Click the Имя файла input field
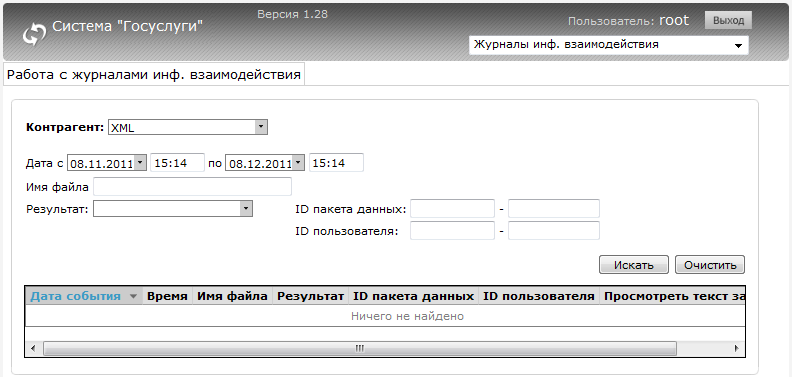Screen dimensions: 792x377 [192, 186]
